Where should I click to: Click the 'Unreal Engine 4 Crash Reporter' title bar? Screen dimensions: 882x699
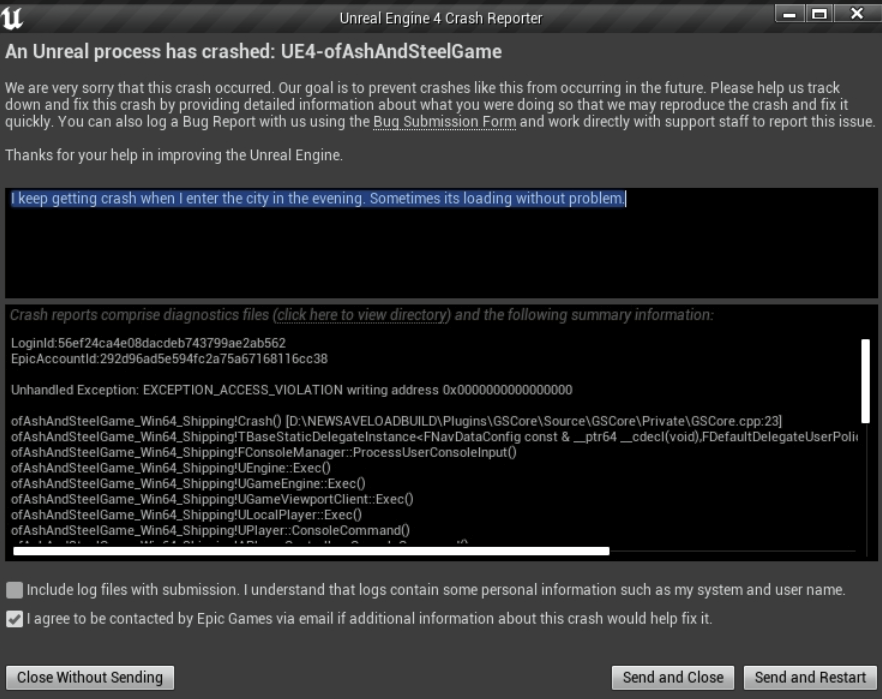(440, 17)
